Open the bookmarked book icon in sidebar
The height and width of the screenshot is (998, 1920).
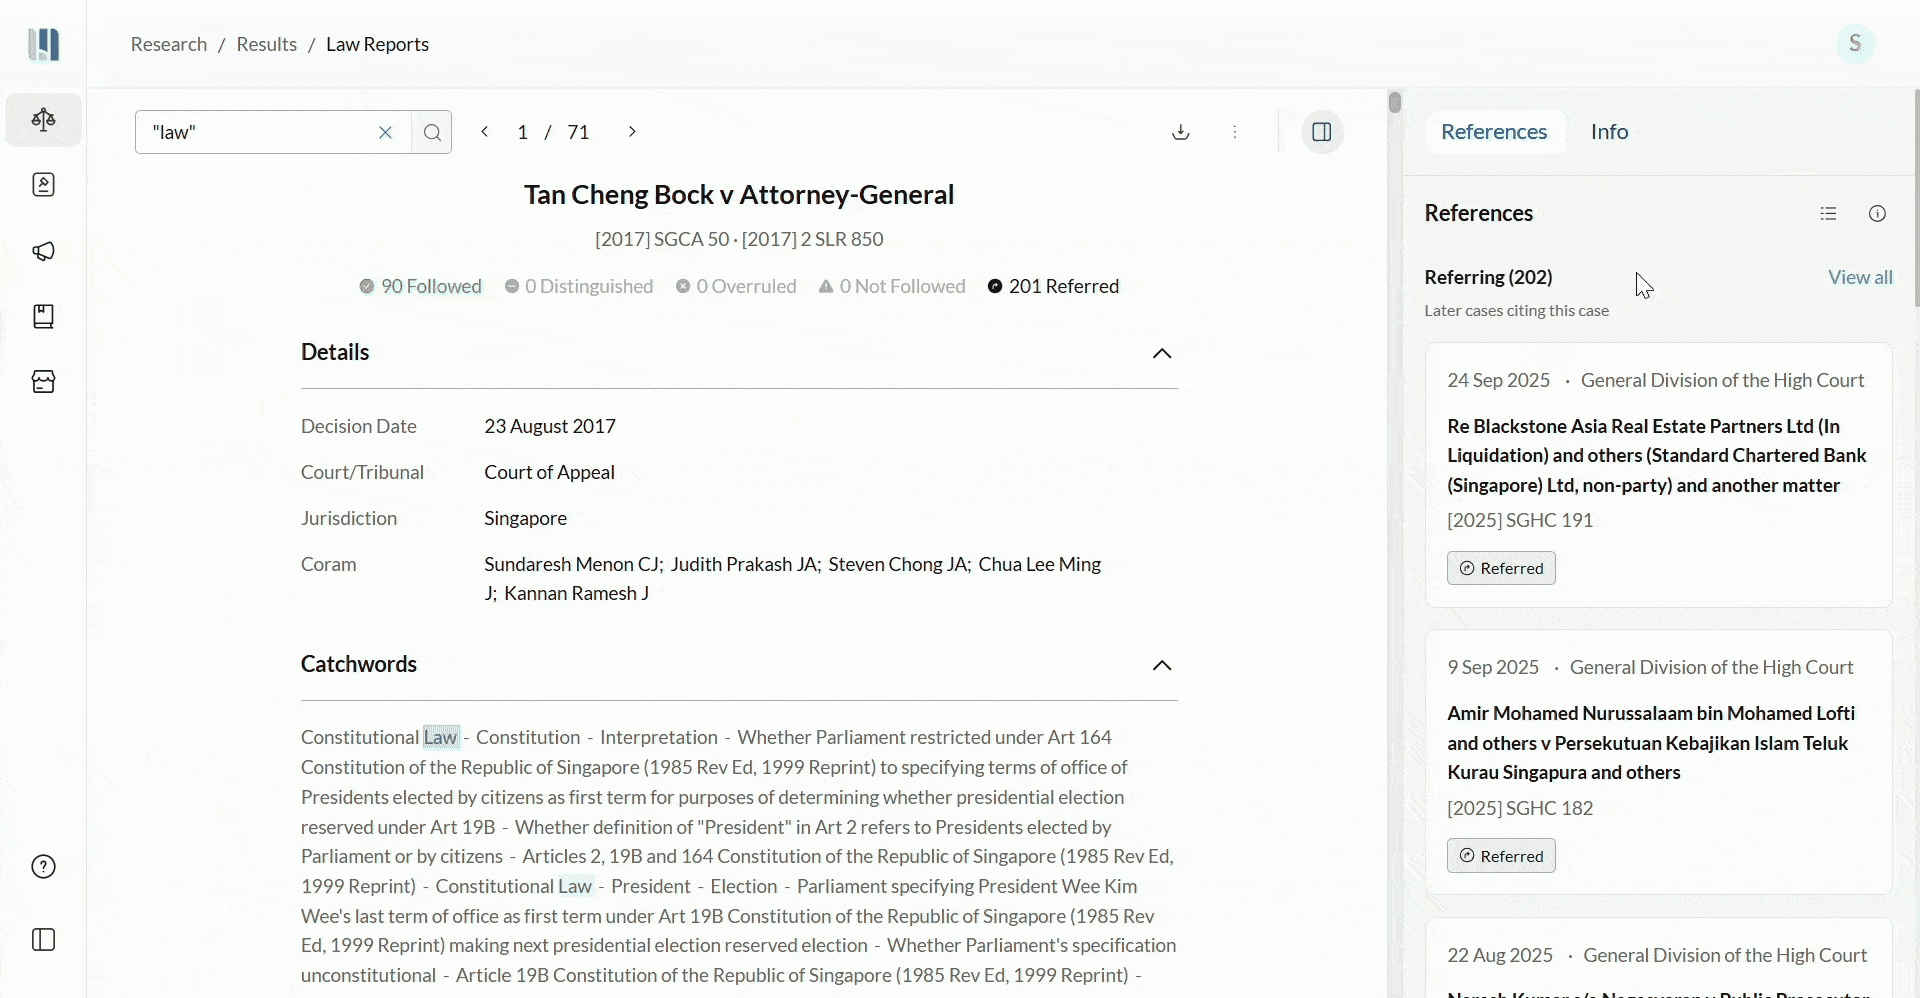click(43, 317)
